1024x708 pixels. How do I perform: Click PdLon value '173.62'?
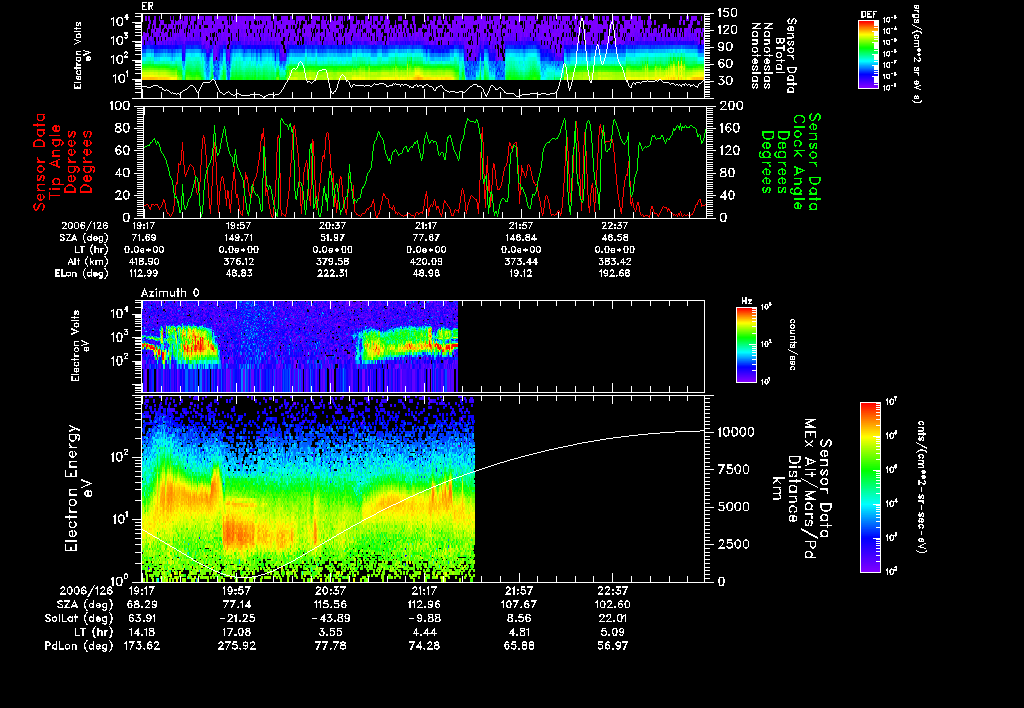[142, 646]
